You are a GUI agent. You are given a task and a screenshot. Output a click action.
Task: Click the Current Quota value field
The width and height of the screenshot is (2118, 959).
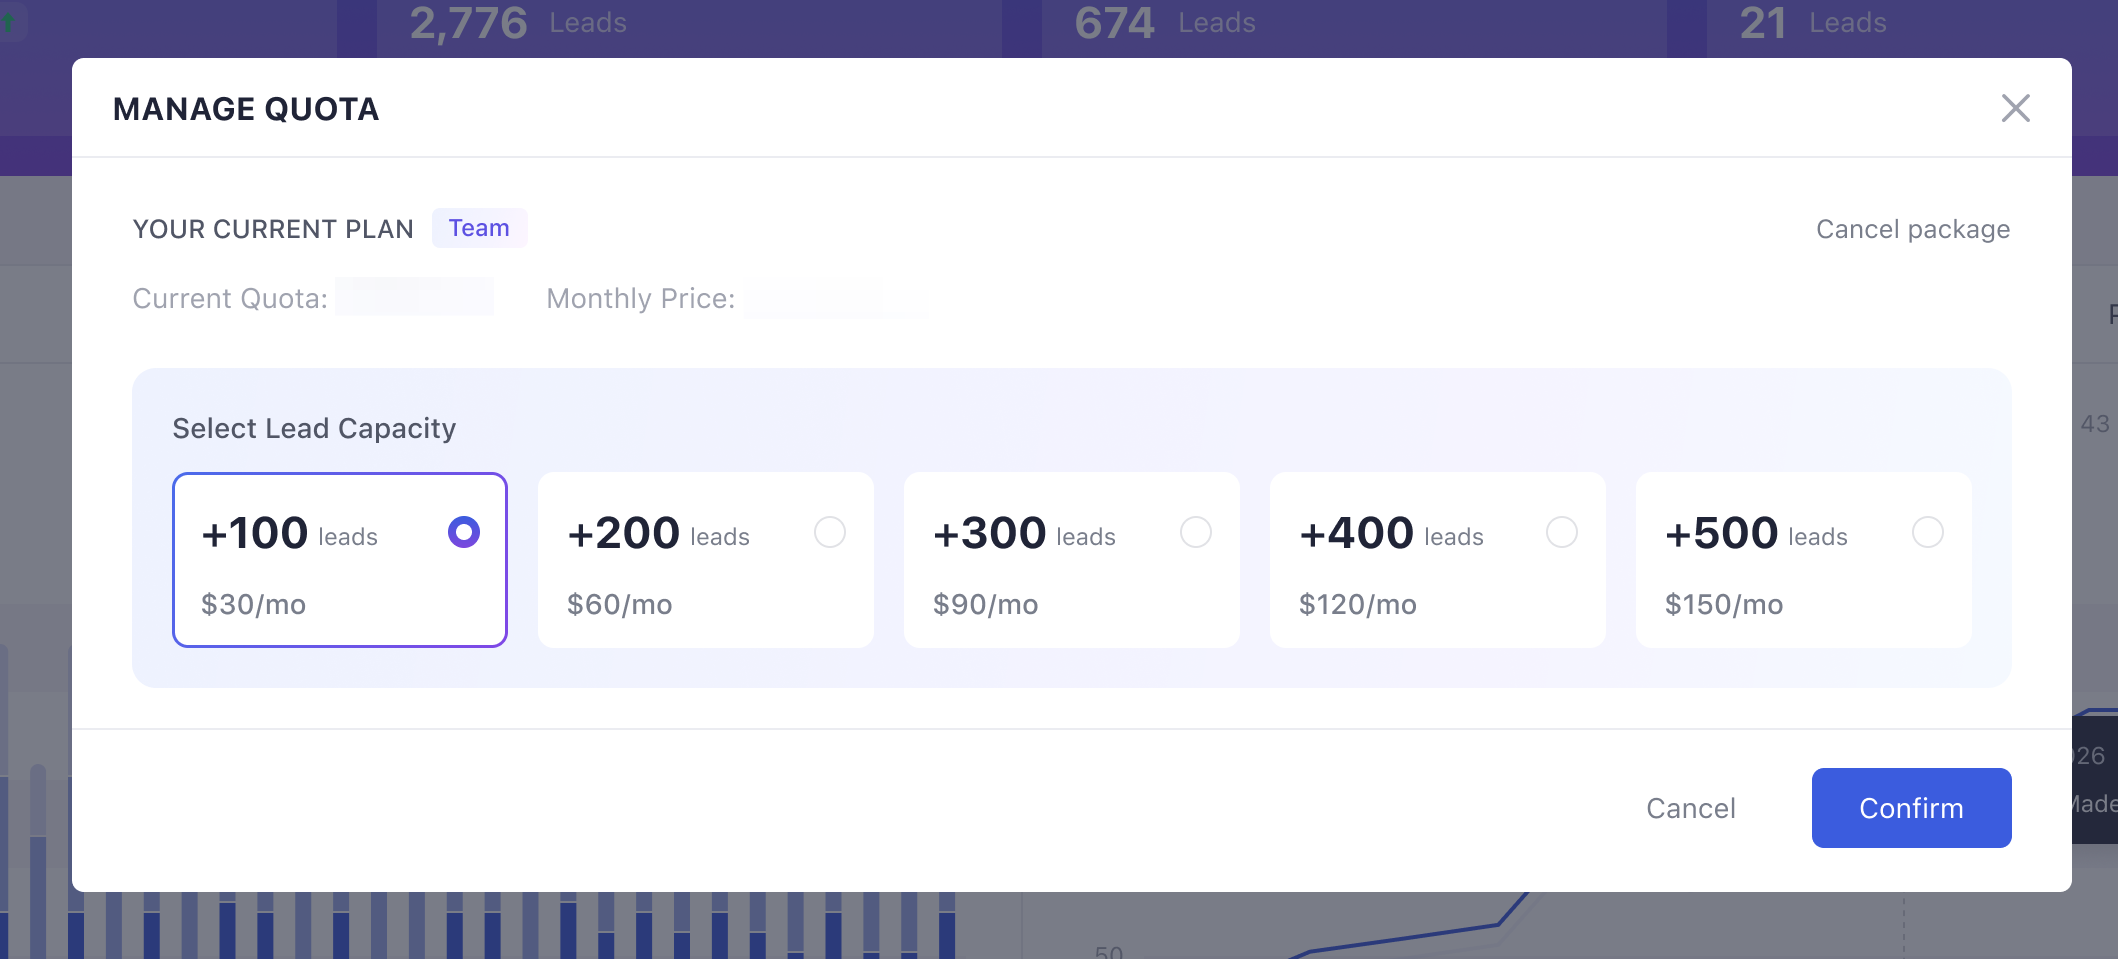tap(414, 297)
